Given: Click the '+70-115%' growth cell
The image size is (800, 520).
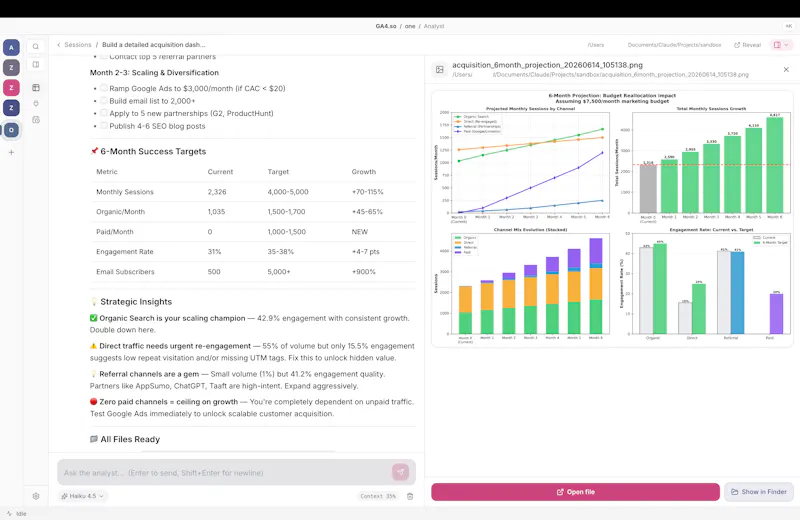Looking at the screenshot, I should tap(367, 192).
